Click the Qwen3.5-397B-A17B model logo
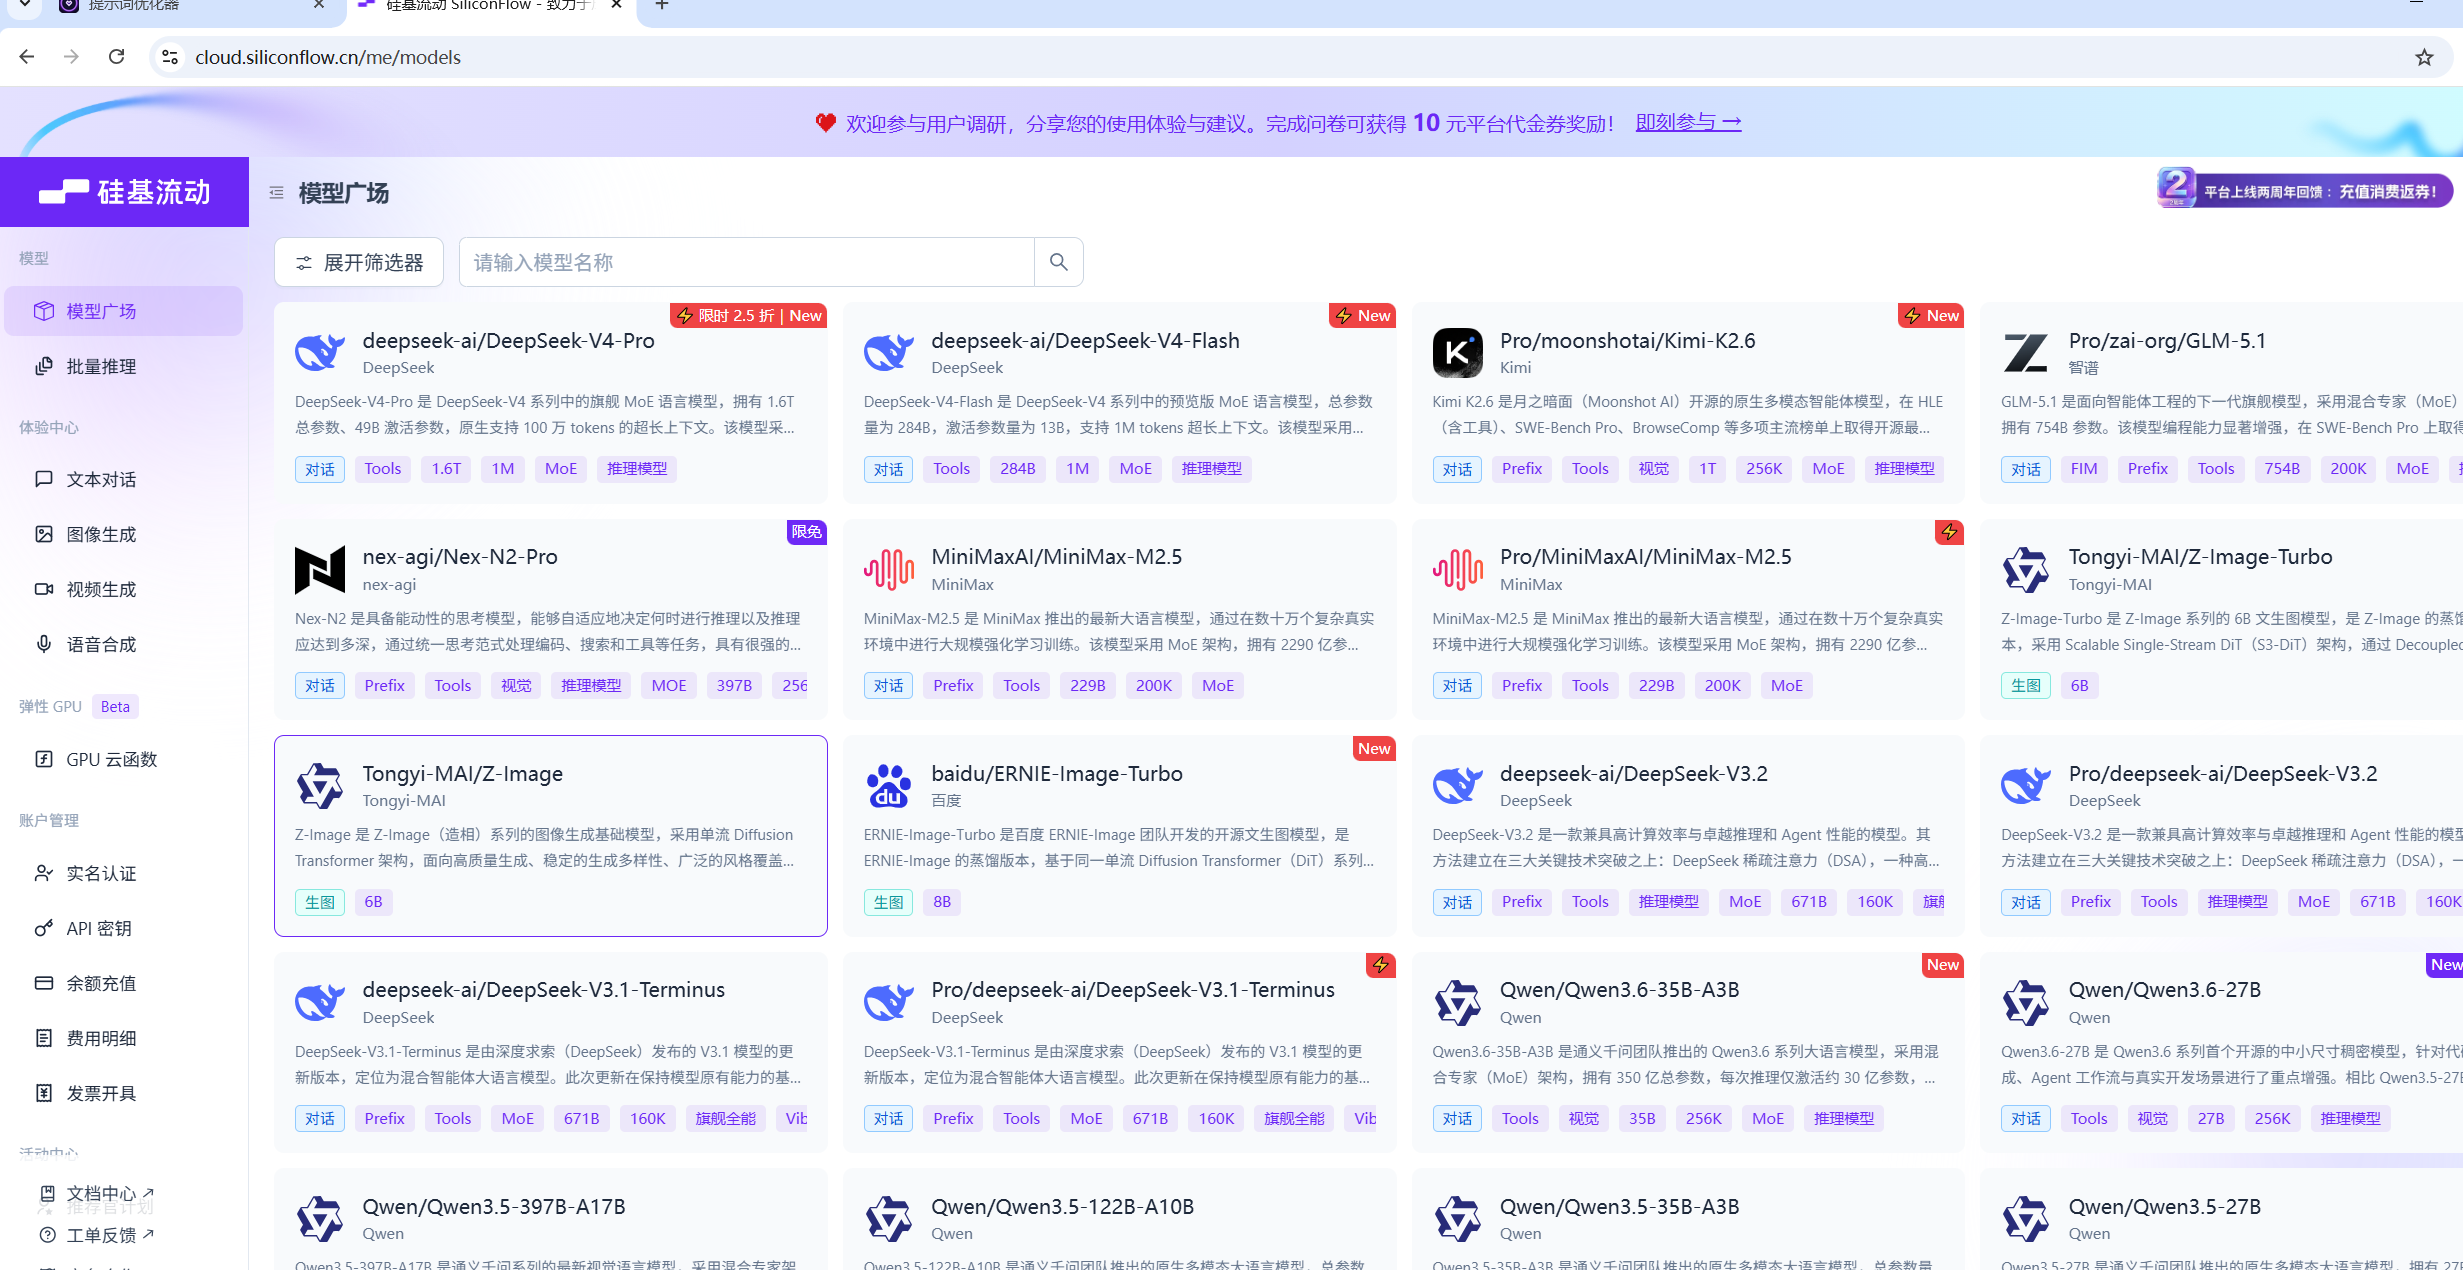 (320, 1219)
